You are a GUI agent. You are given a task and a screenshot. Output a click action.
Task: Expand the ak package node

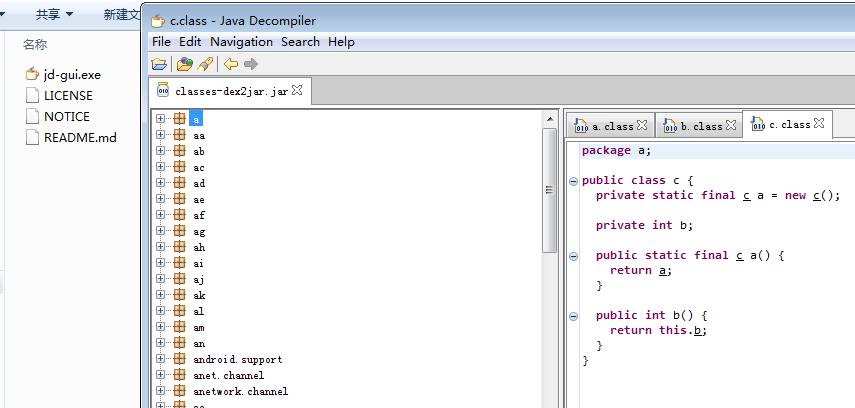pyautogui.click(x=160, y=295)
